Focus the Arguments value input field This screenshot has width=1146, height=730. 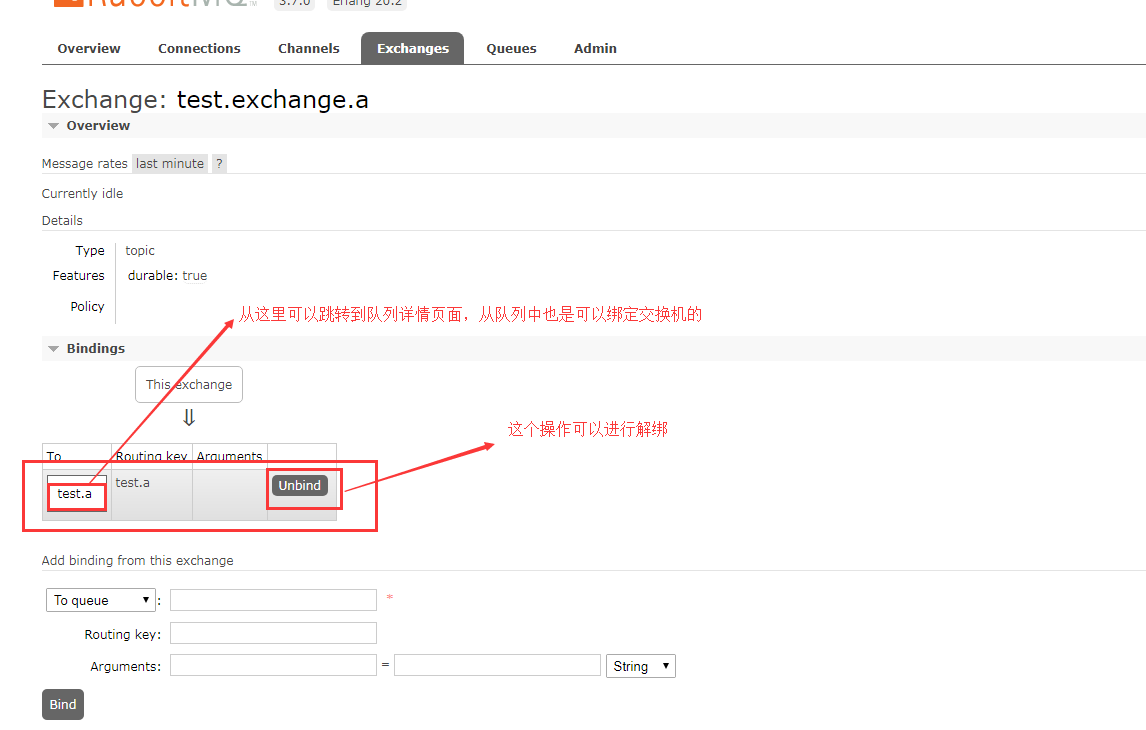click(497, 665)
